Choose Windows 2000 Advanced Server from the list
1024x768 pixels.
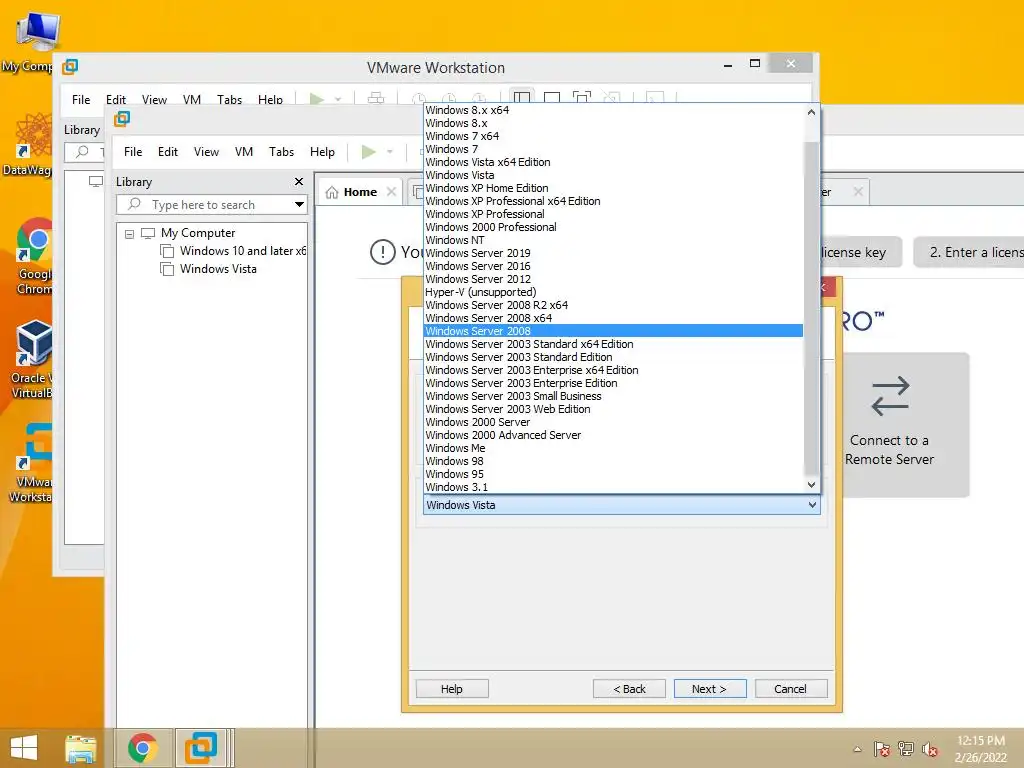click(613, 435)
